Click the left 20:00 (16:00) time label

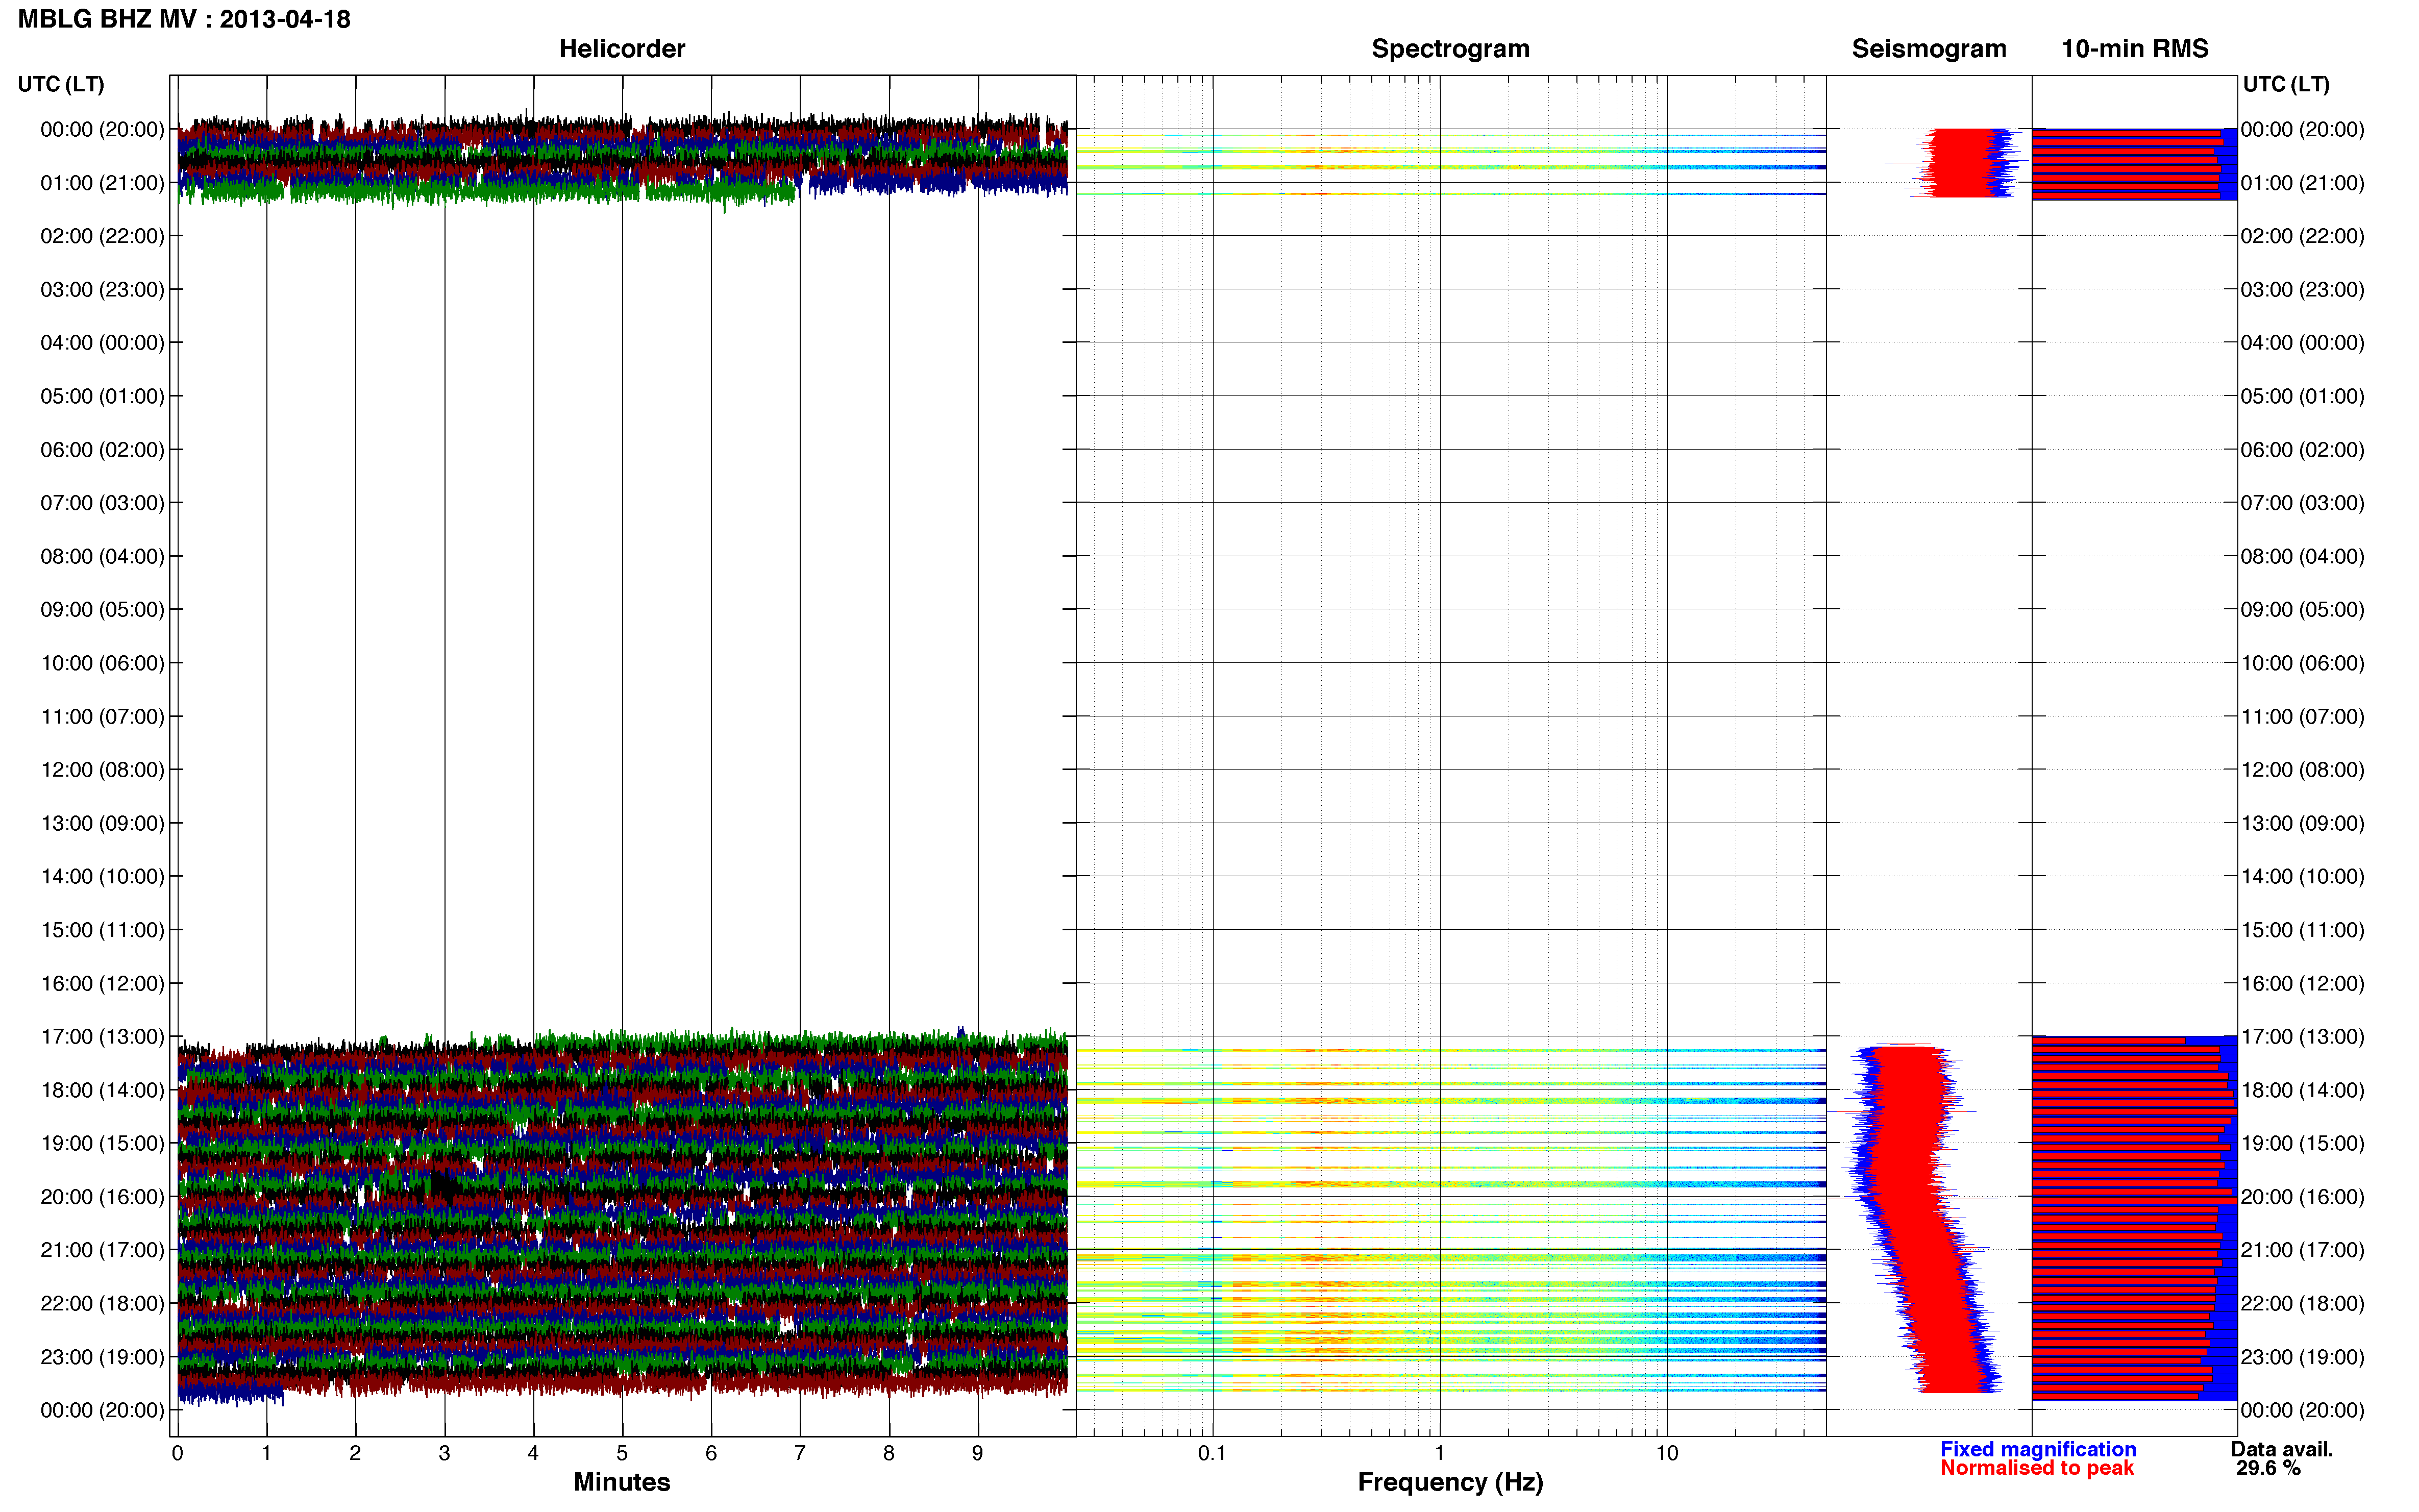[102, 1196]
